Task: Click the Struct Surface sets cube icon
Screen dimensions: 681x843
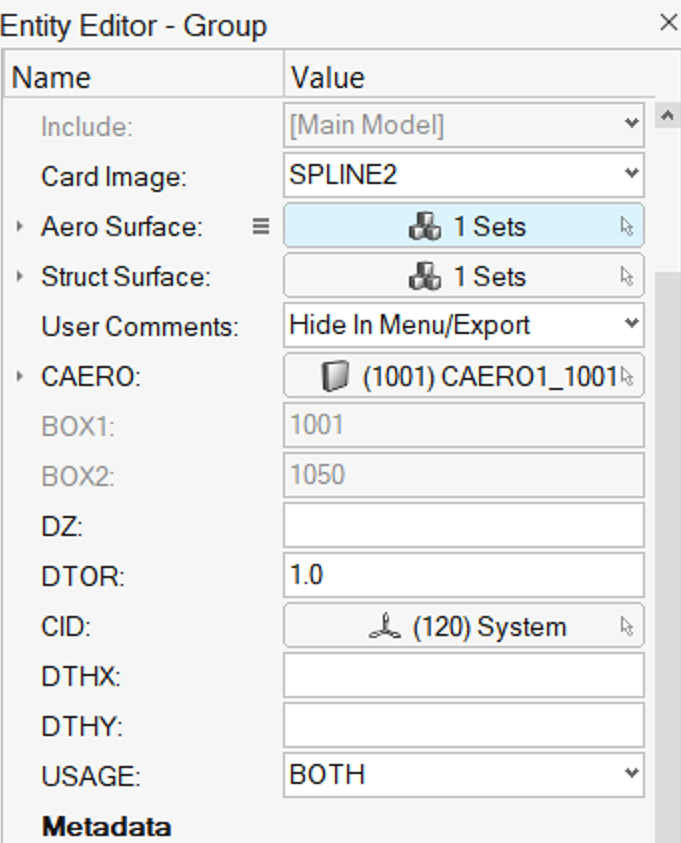Action: 425,276
